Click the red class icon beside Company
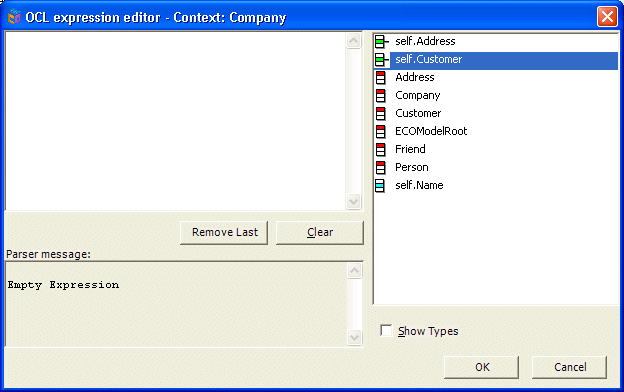The image size is (624, 392). pos(380,96)
